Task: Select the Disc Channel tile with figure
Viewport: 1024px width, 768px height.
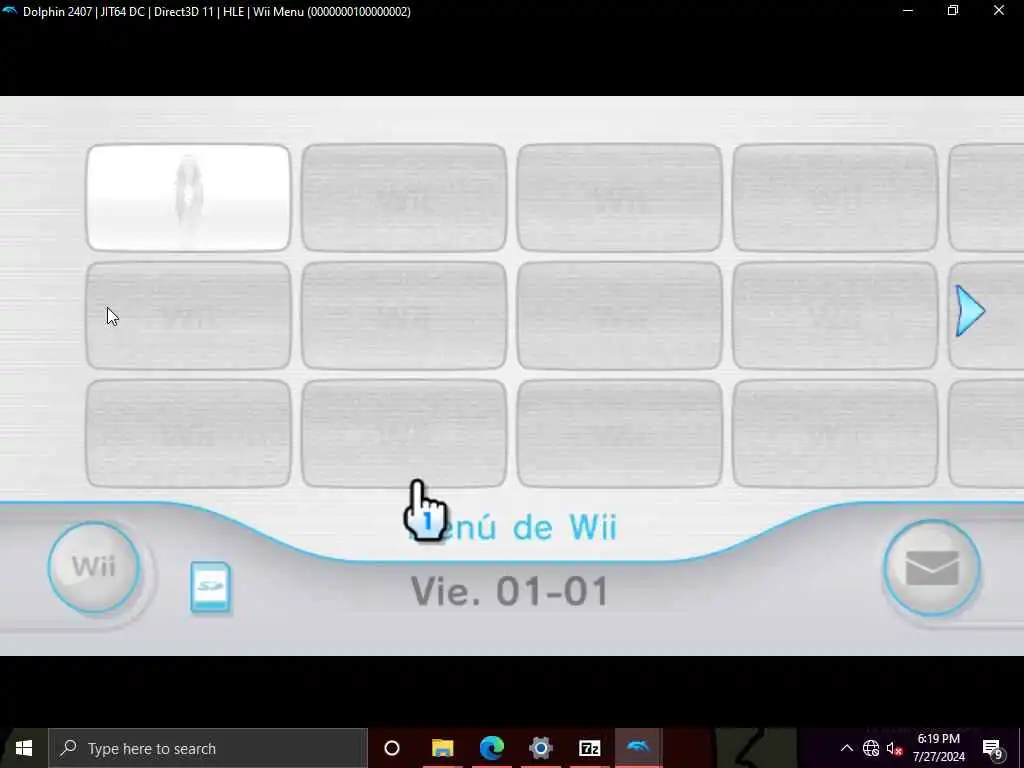Action: coord(189,198)
